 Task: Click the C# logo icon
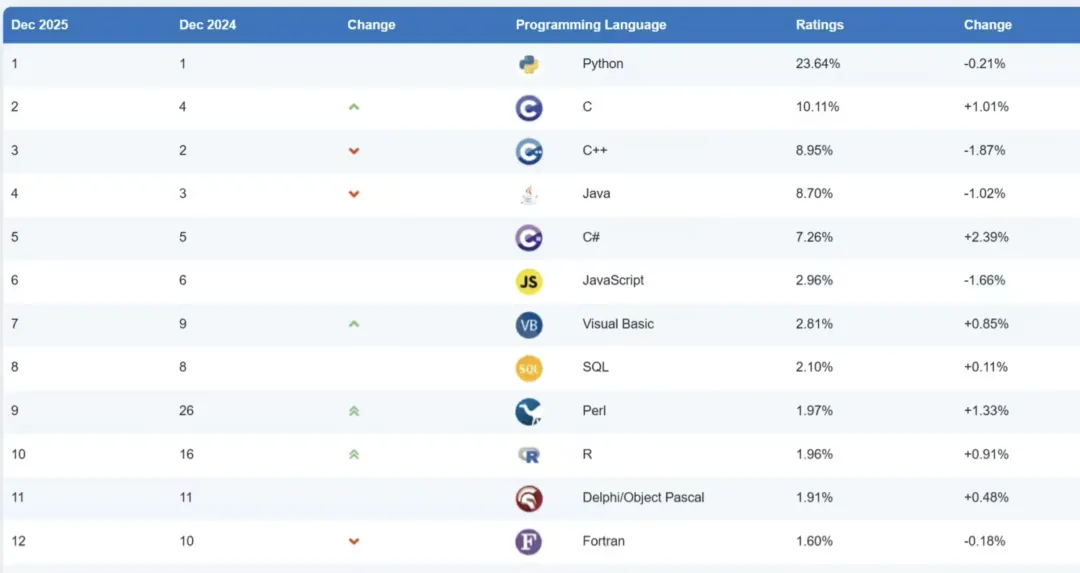pyautogui.click(x=529, y=238)
